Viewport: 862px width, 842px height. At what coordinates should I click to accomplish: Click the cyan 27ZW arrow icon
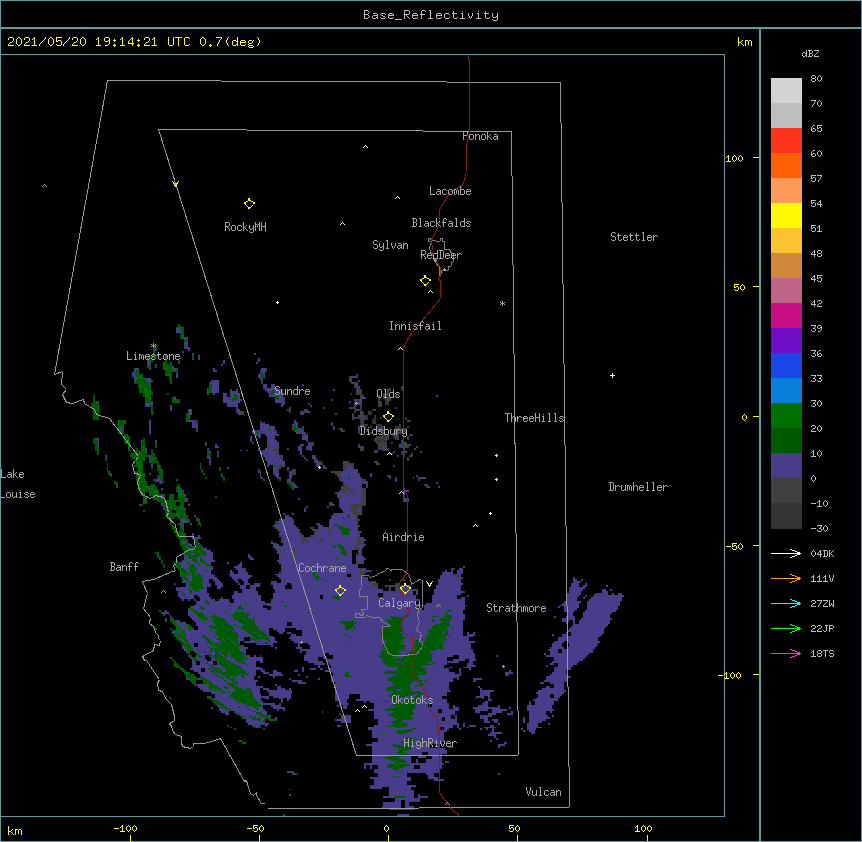[786, 603]
